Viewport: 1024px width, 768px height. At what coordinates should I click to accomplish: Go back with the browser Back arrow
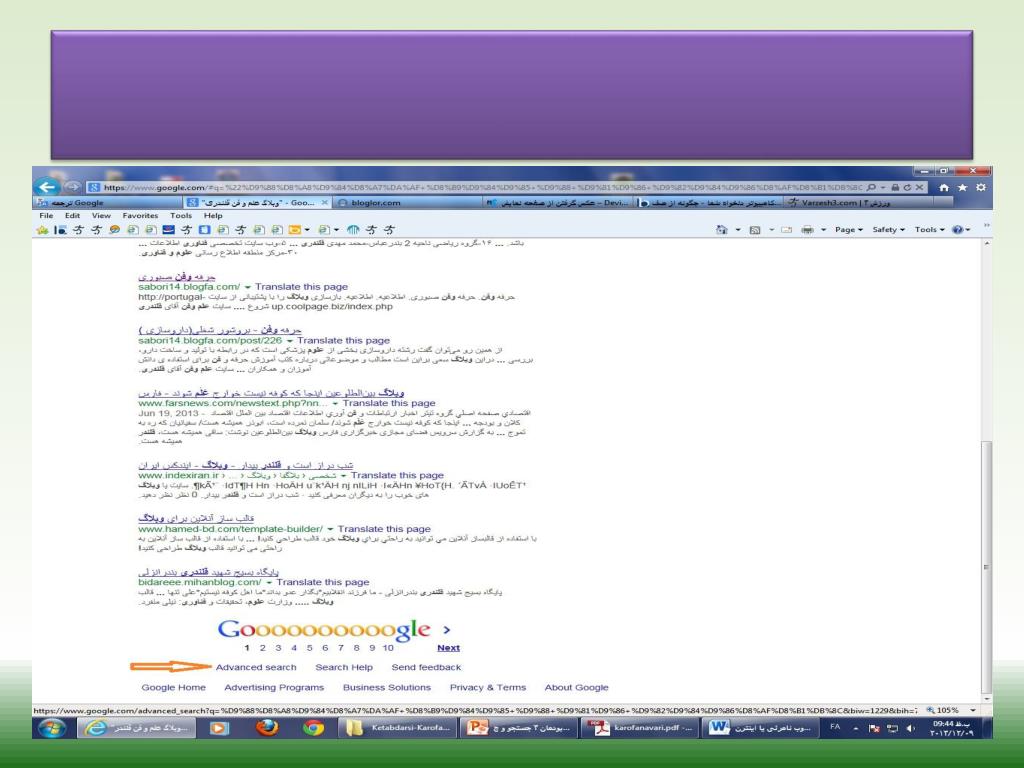[46, 187]
